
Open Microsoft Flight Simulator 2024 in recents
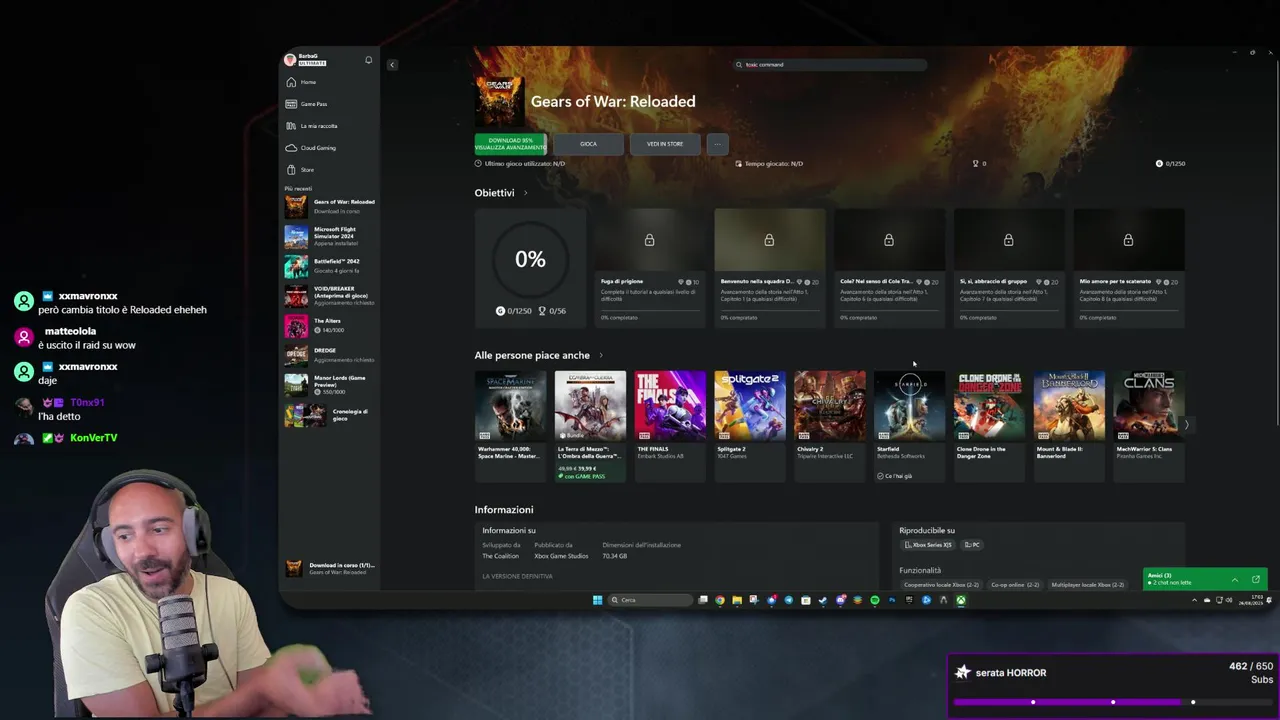click(330, 236)
